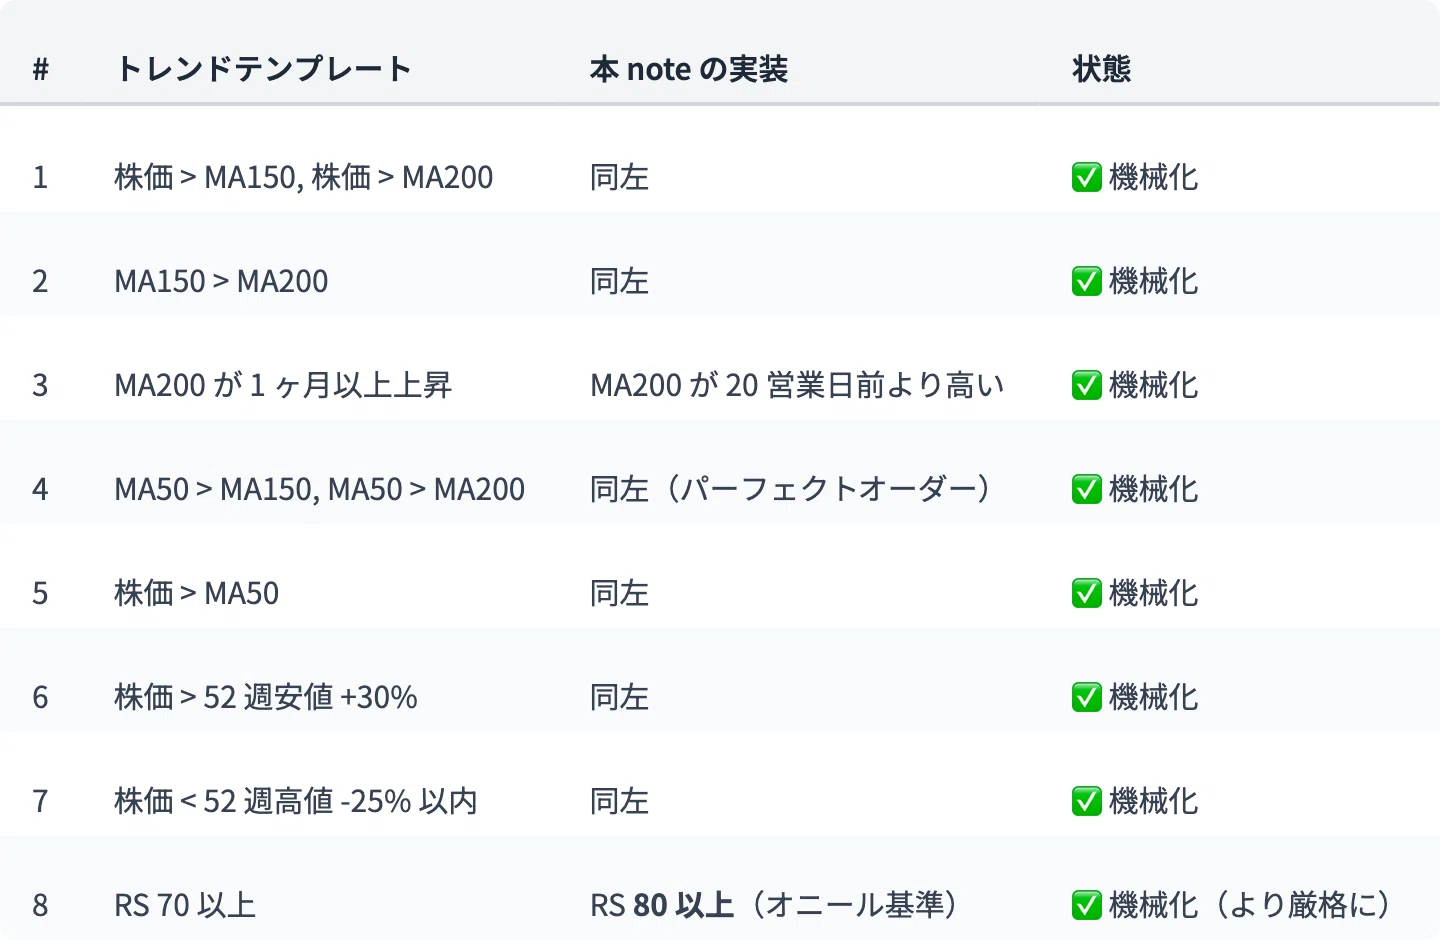Click the # column header
The height and width of the screenshot is (940, 1440).
coord(41,69)
